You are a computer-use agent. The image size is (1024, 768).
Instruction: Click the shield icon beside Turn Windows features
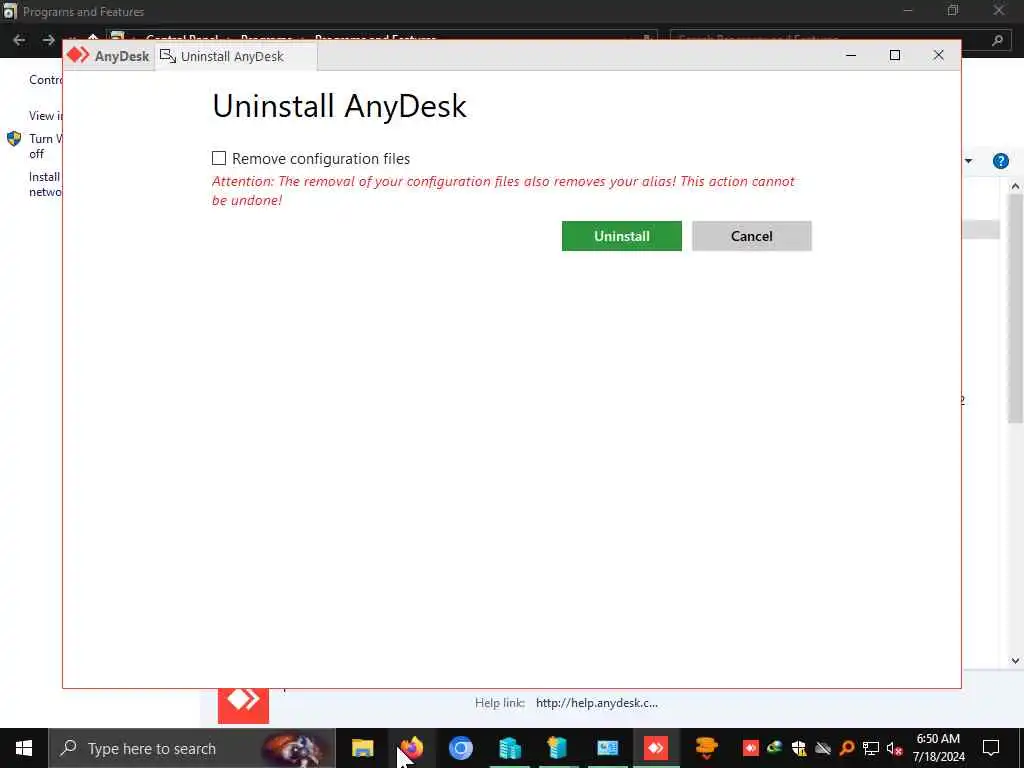[x=14, y=138]
